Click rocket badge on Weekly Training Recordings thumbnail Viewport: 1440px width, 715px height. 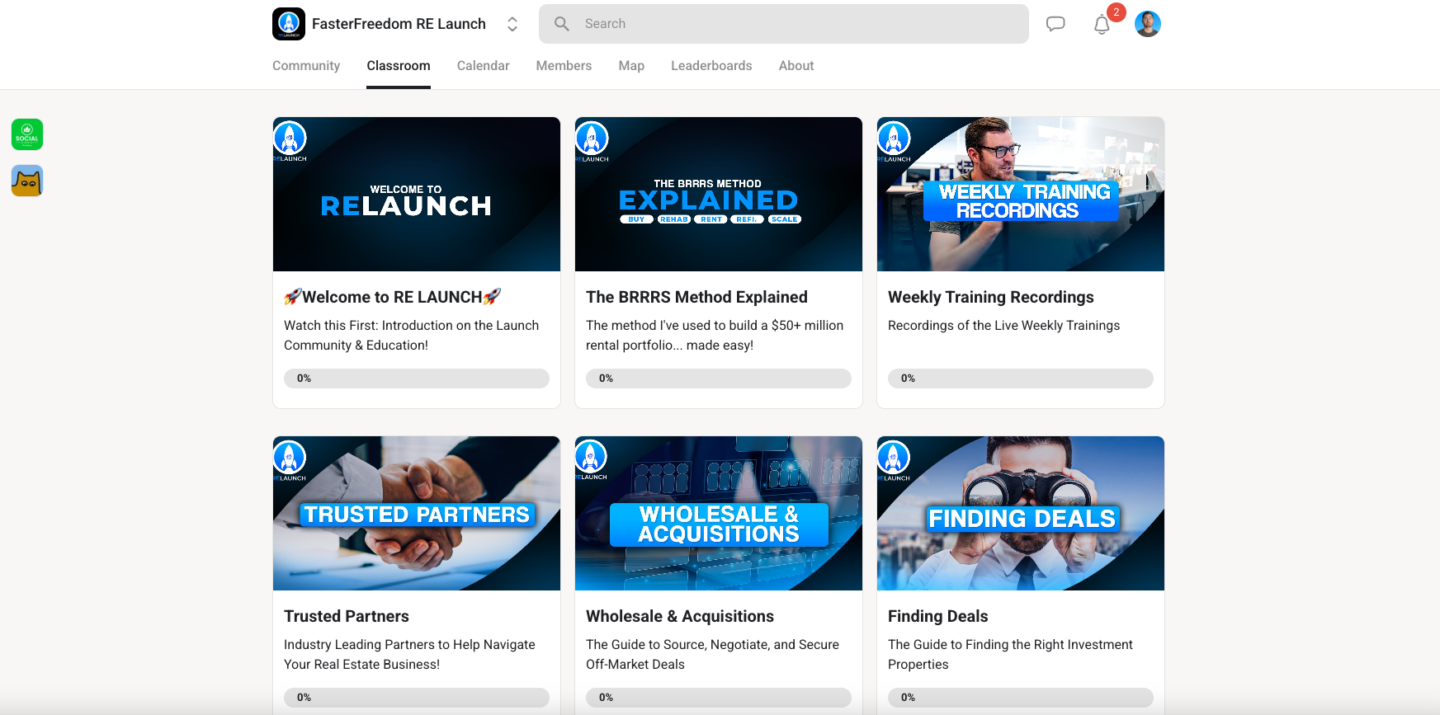tap(893, 139)
